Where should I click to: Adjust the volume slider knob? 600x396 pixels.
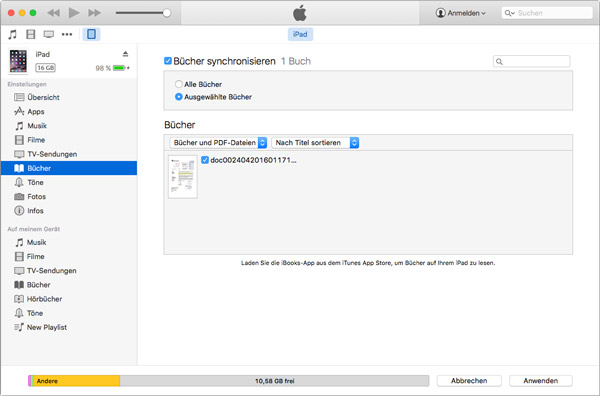point(167,13)
